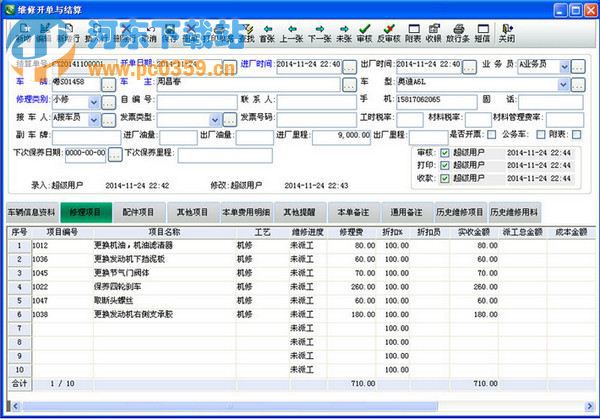Go to next record with 下一张
This screenshot has width=600, height=419.
pyautogui.click(x=320, y=33)
